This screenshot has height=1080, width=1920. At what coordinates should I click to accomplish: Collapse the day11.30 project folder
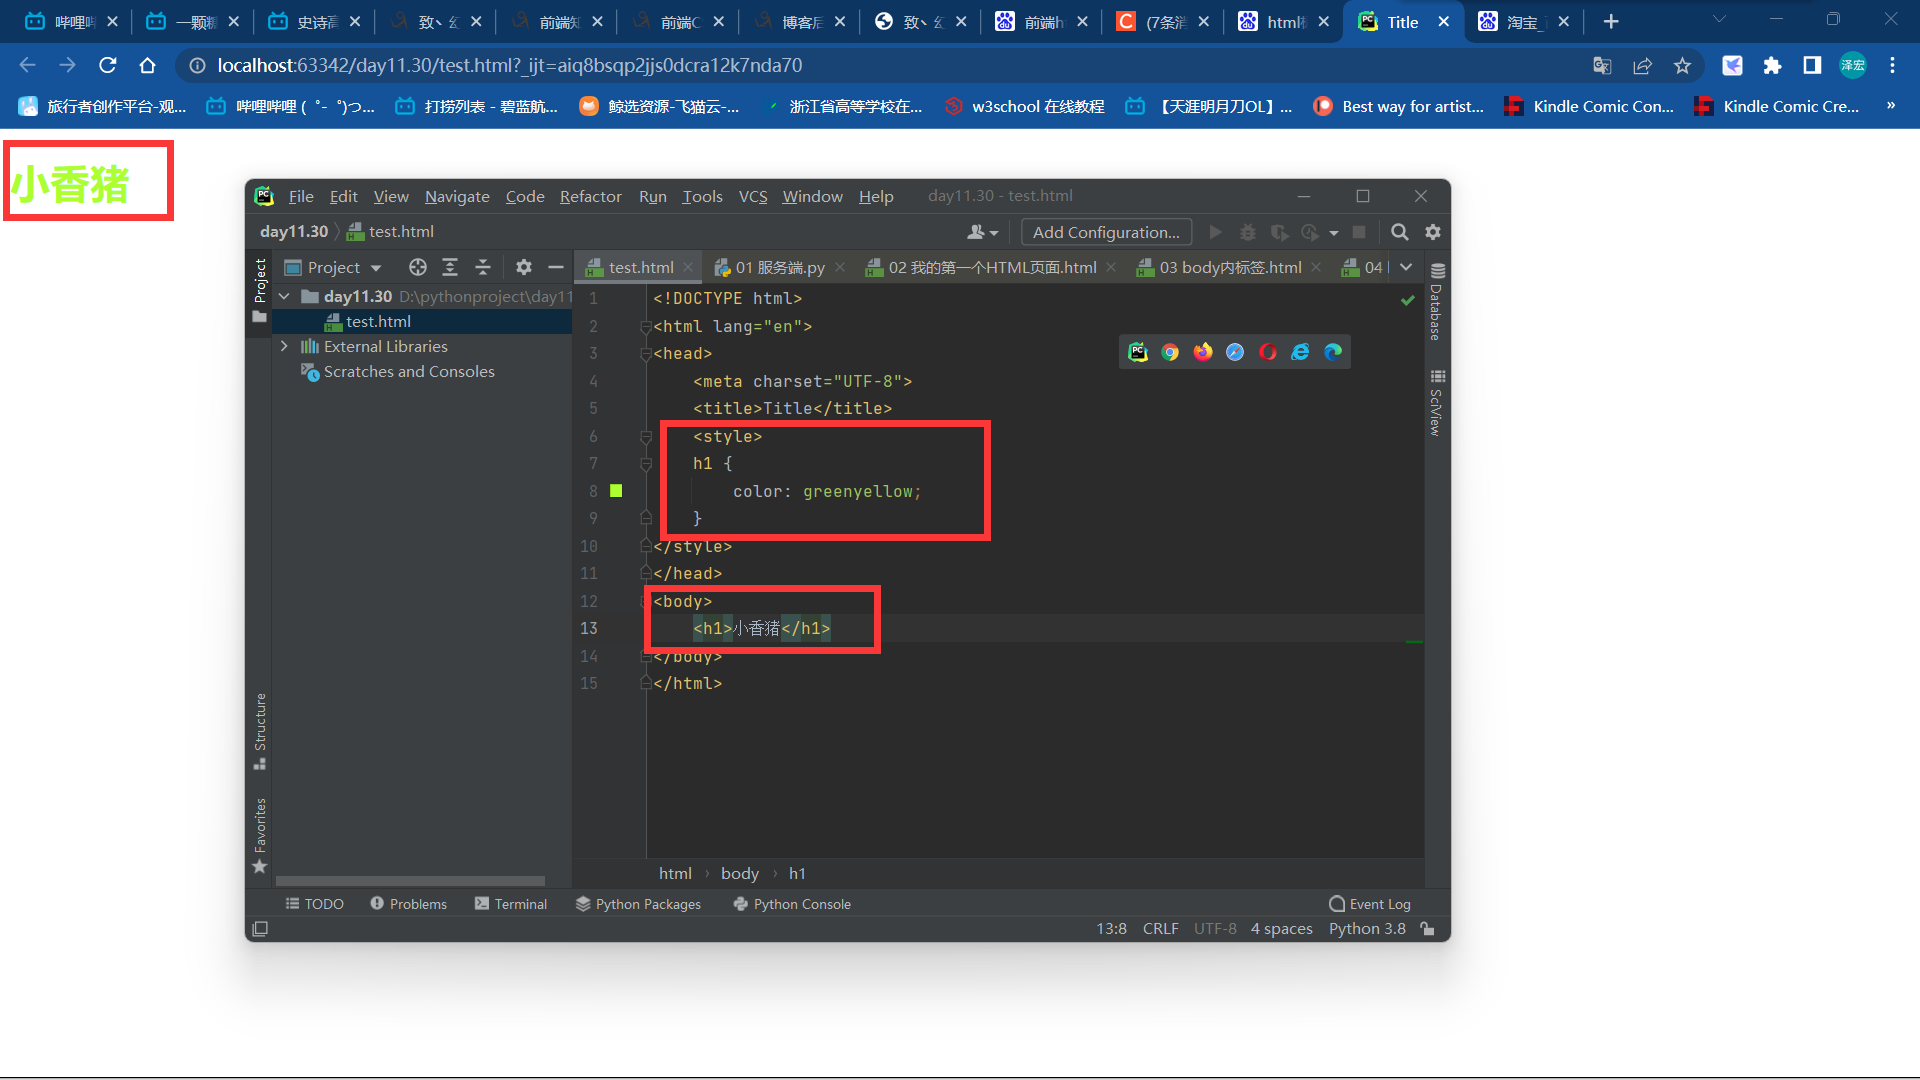tap(285, 296)
